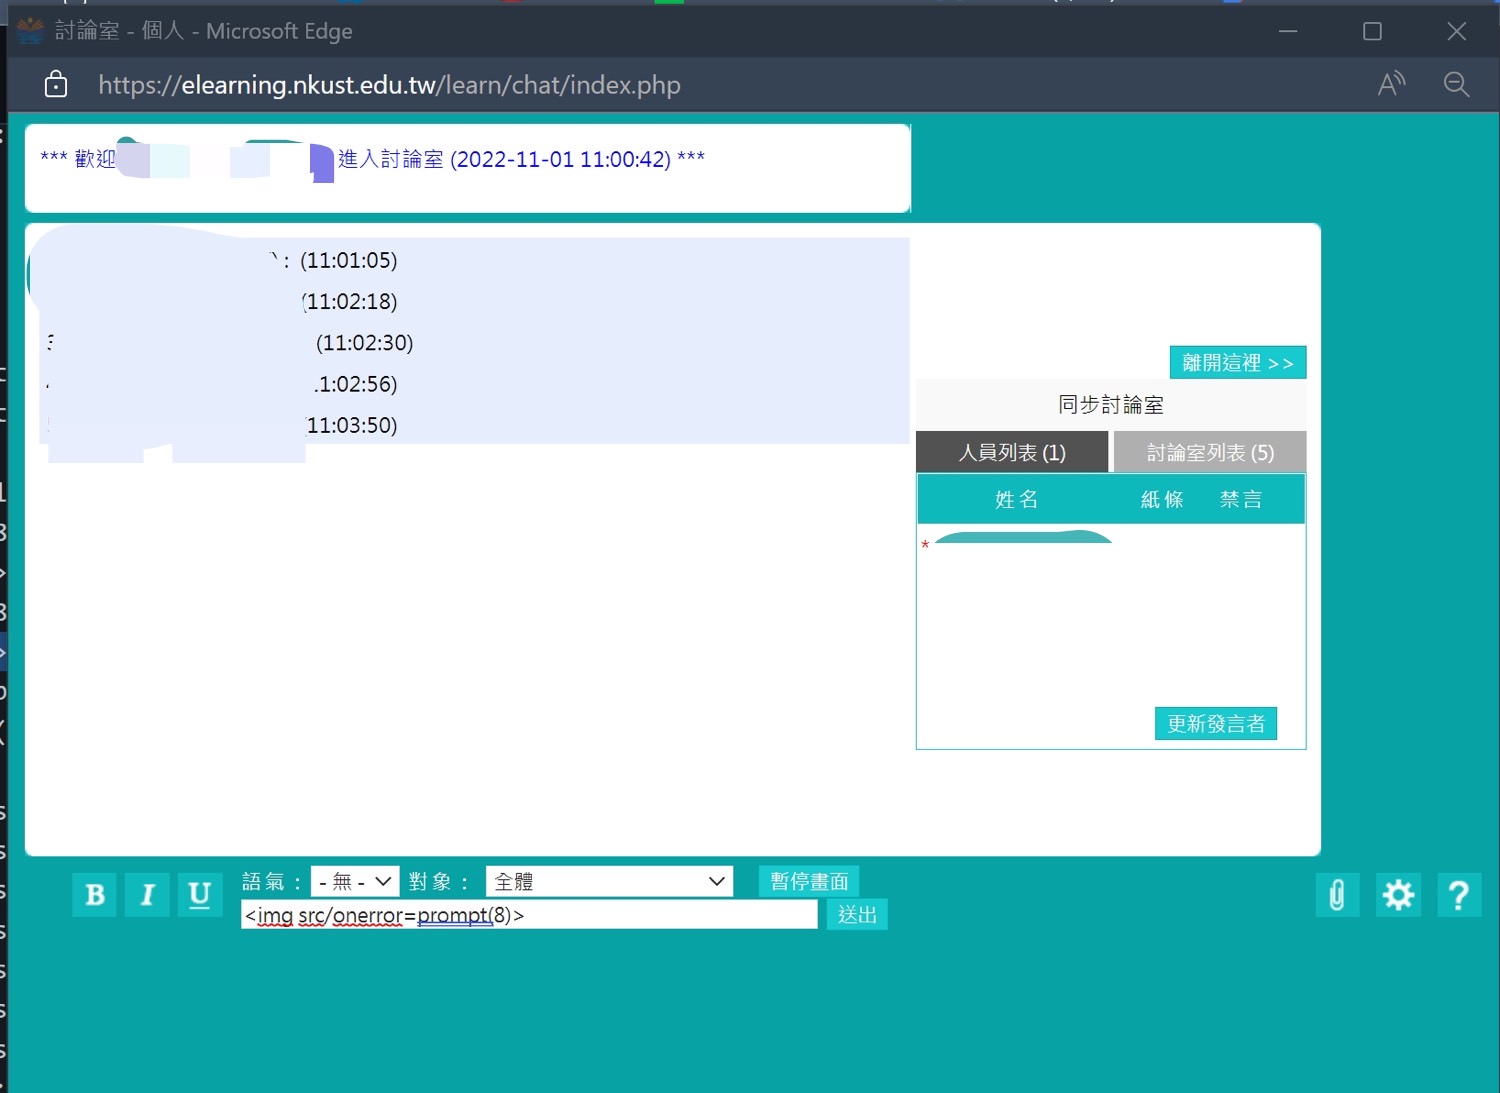Click the welcome message timestamp 2022-11-01 11:00:42

coord(561,159)
